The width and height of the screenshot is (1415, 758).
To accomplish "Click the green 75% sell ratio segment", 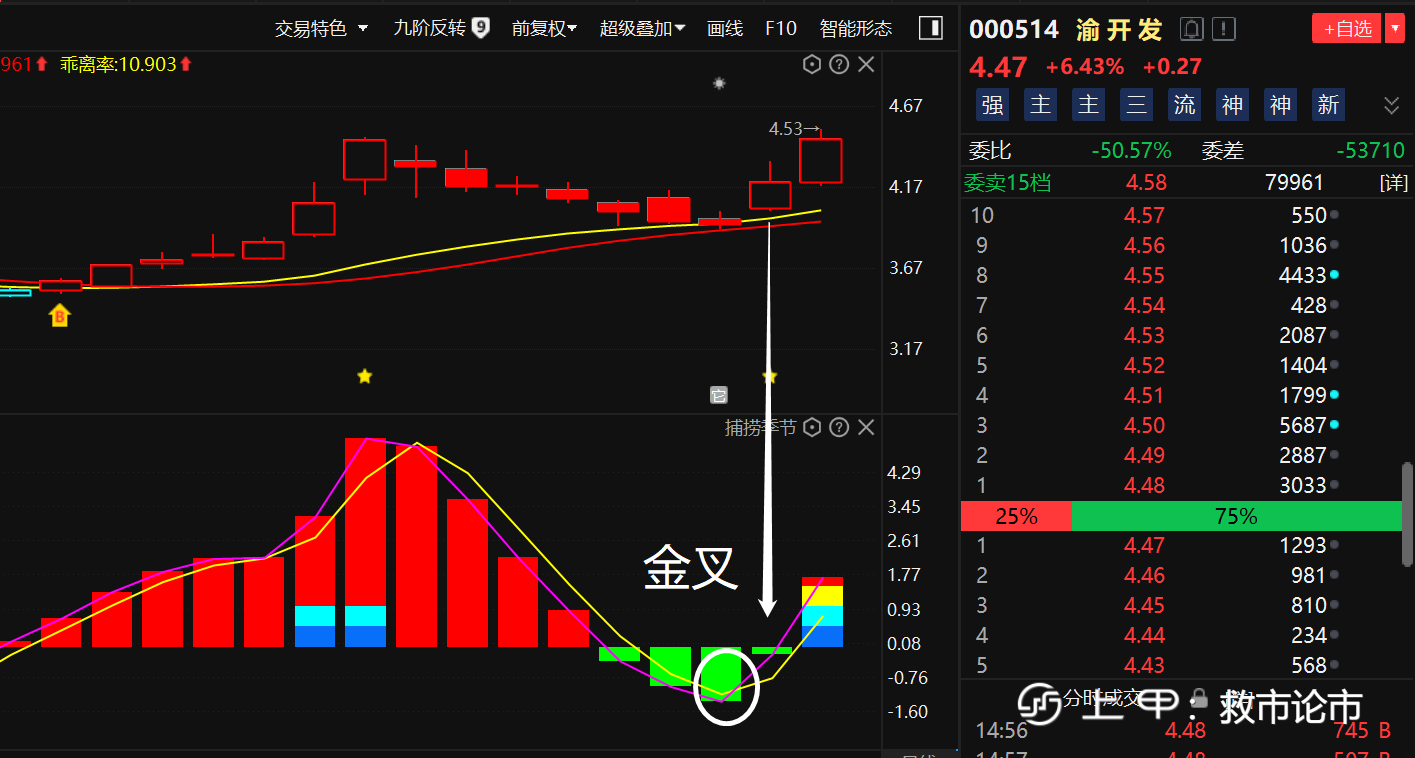I will point(1236,516).
